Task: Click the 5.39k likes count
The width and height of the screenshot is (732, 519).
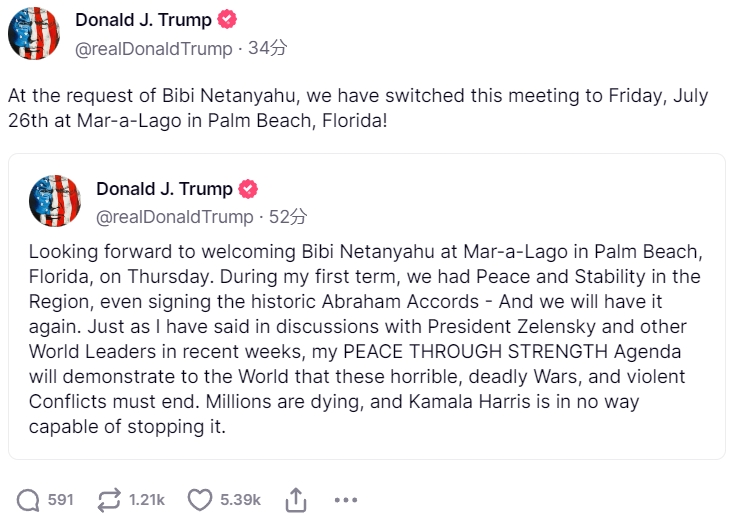Action: (x=240, y=499)
